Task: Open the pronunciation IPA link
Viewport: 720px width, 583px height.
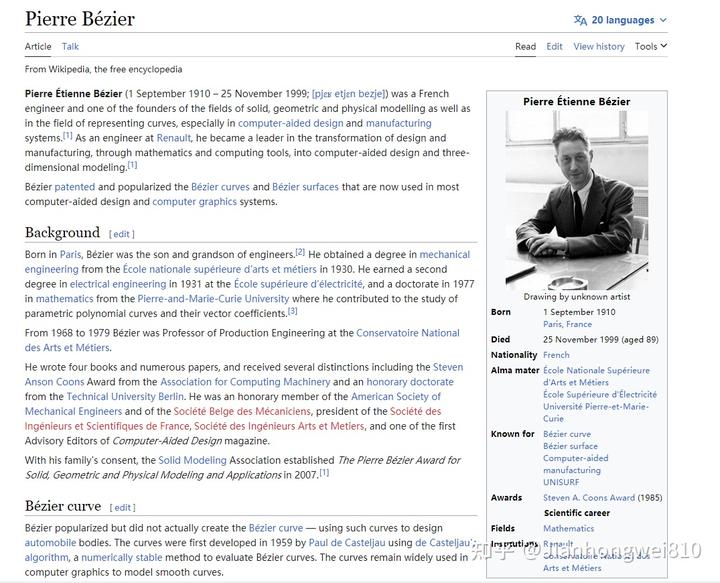Action: point(349,94)
